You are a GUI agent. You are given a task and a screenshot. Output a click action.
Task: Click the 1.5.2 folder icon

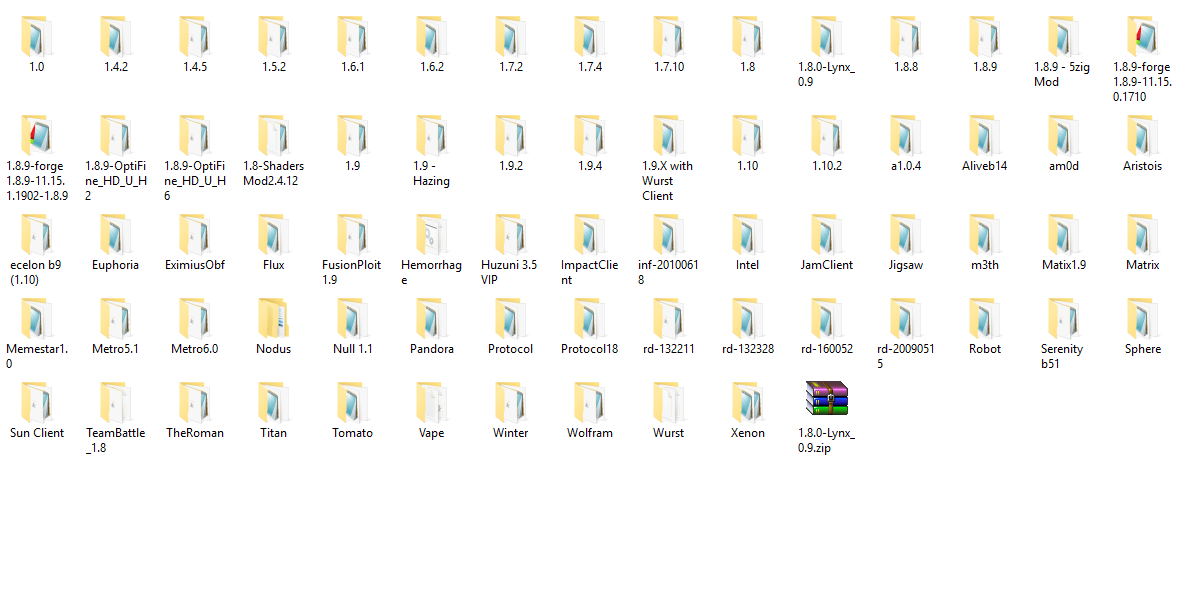[x=274, y=36]
